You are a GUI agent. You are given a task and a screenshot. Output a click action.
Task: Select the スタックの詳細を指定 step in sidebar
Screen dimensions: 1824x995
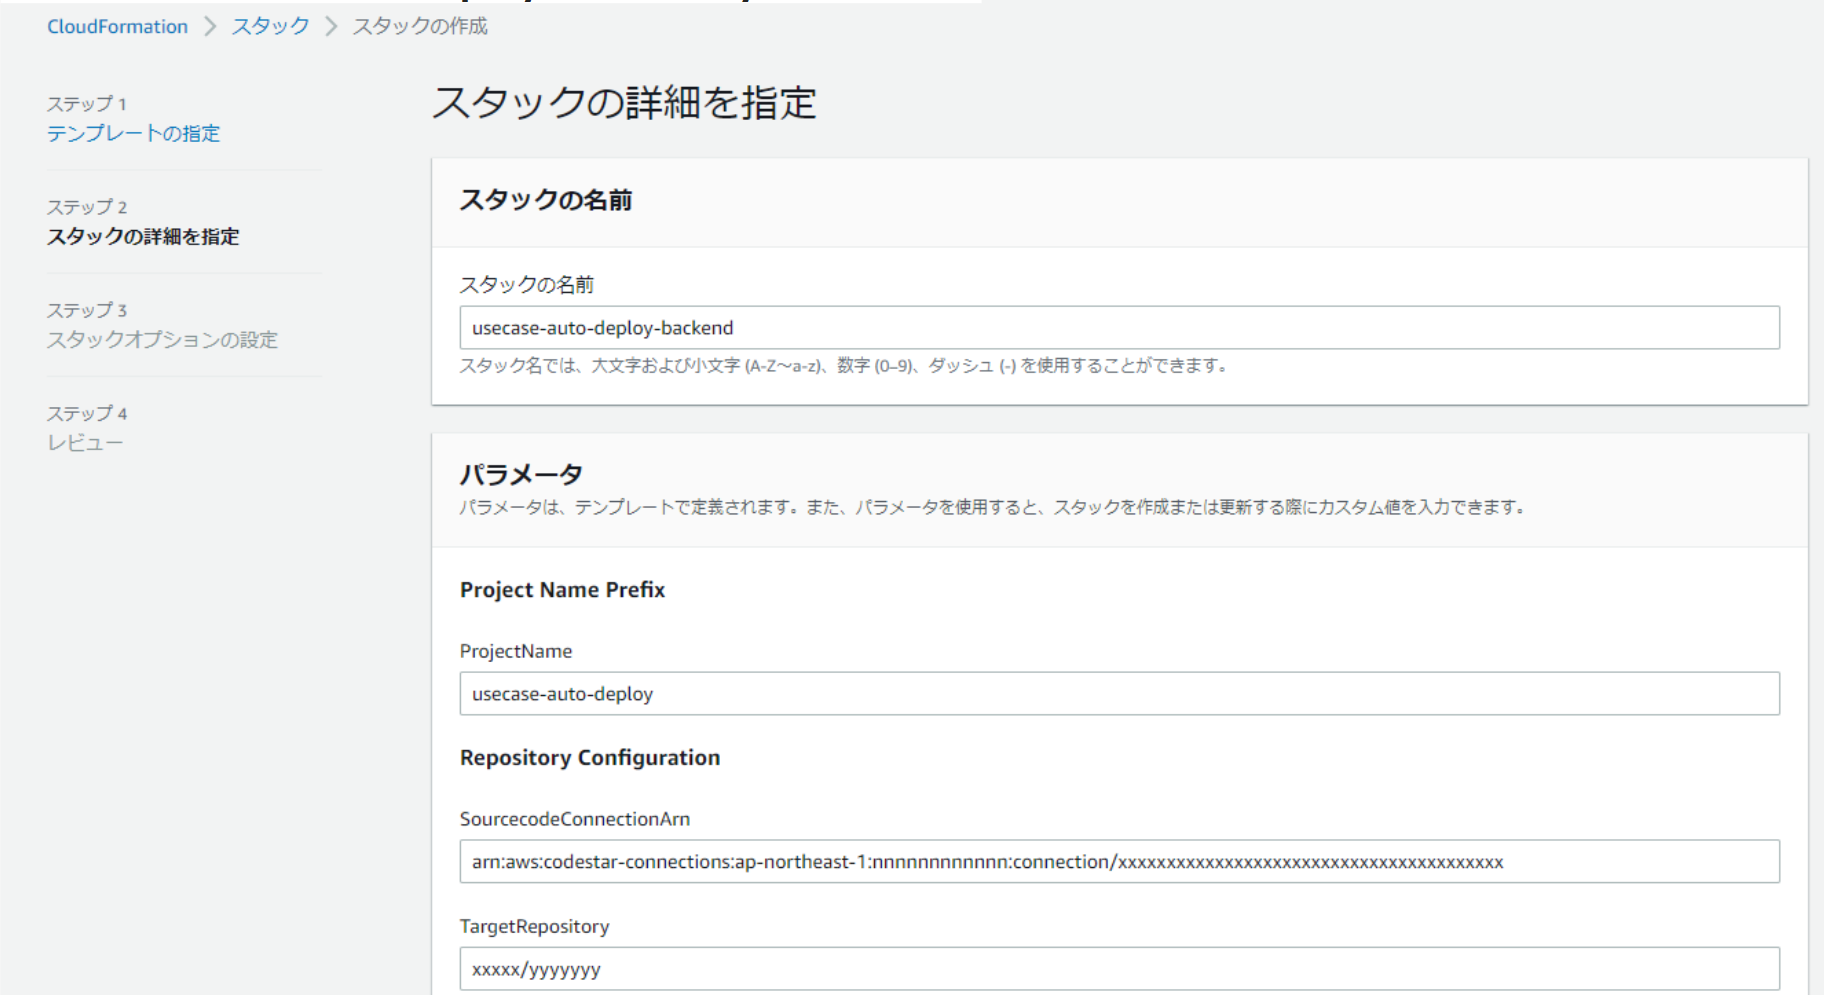pyautogui.click(x=143, y=236)
